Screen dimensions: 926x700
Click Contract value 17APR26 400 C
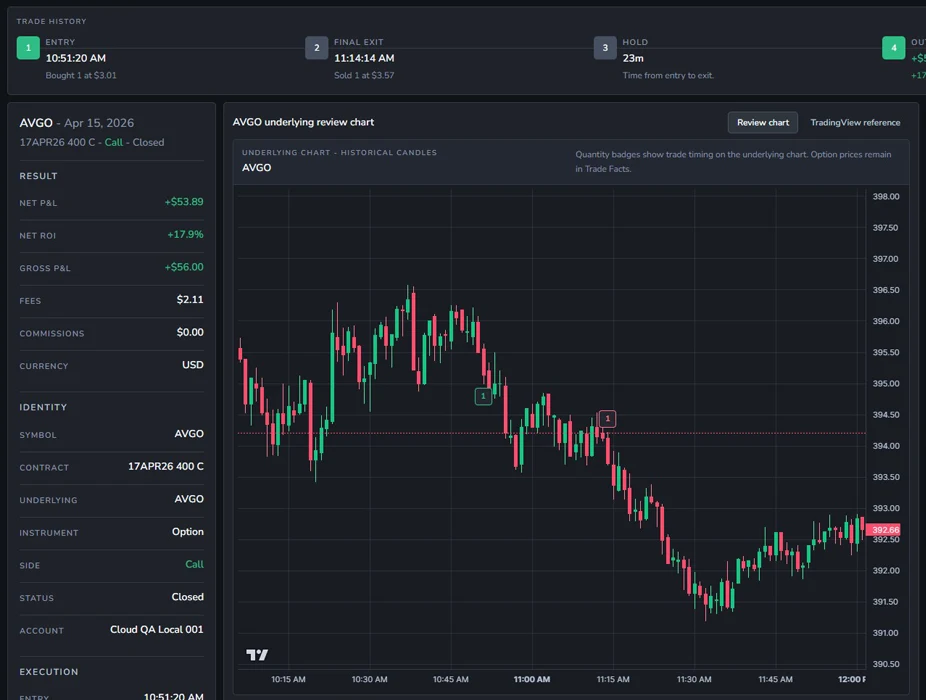pyautogui.click(x=165, y=466)
